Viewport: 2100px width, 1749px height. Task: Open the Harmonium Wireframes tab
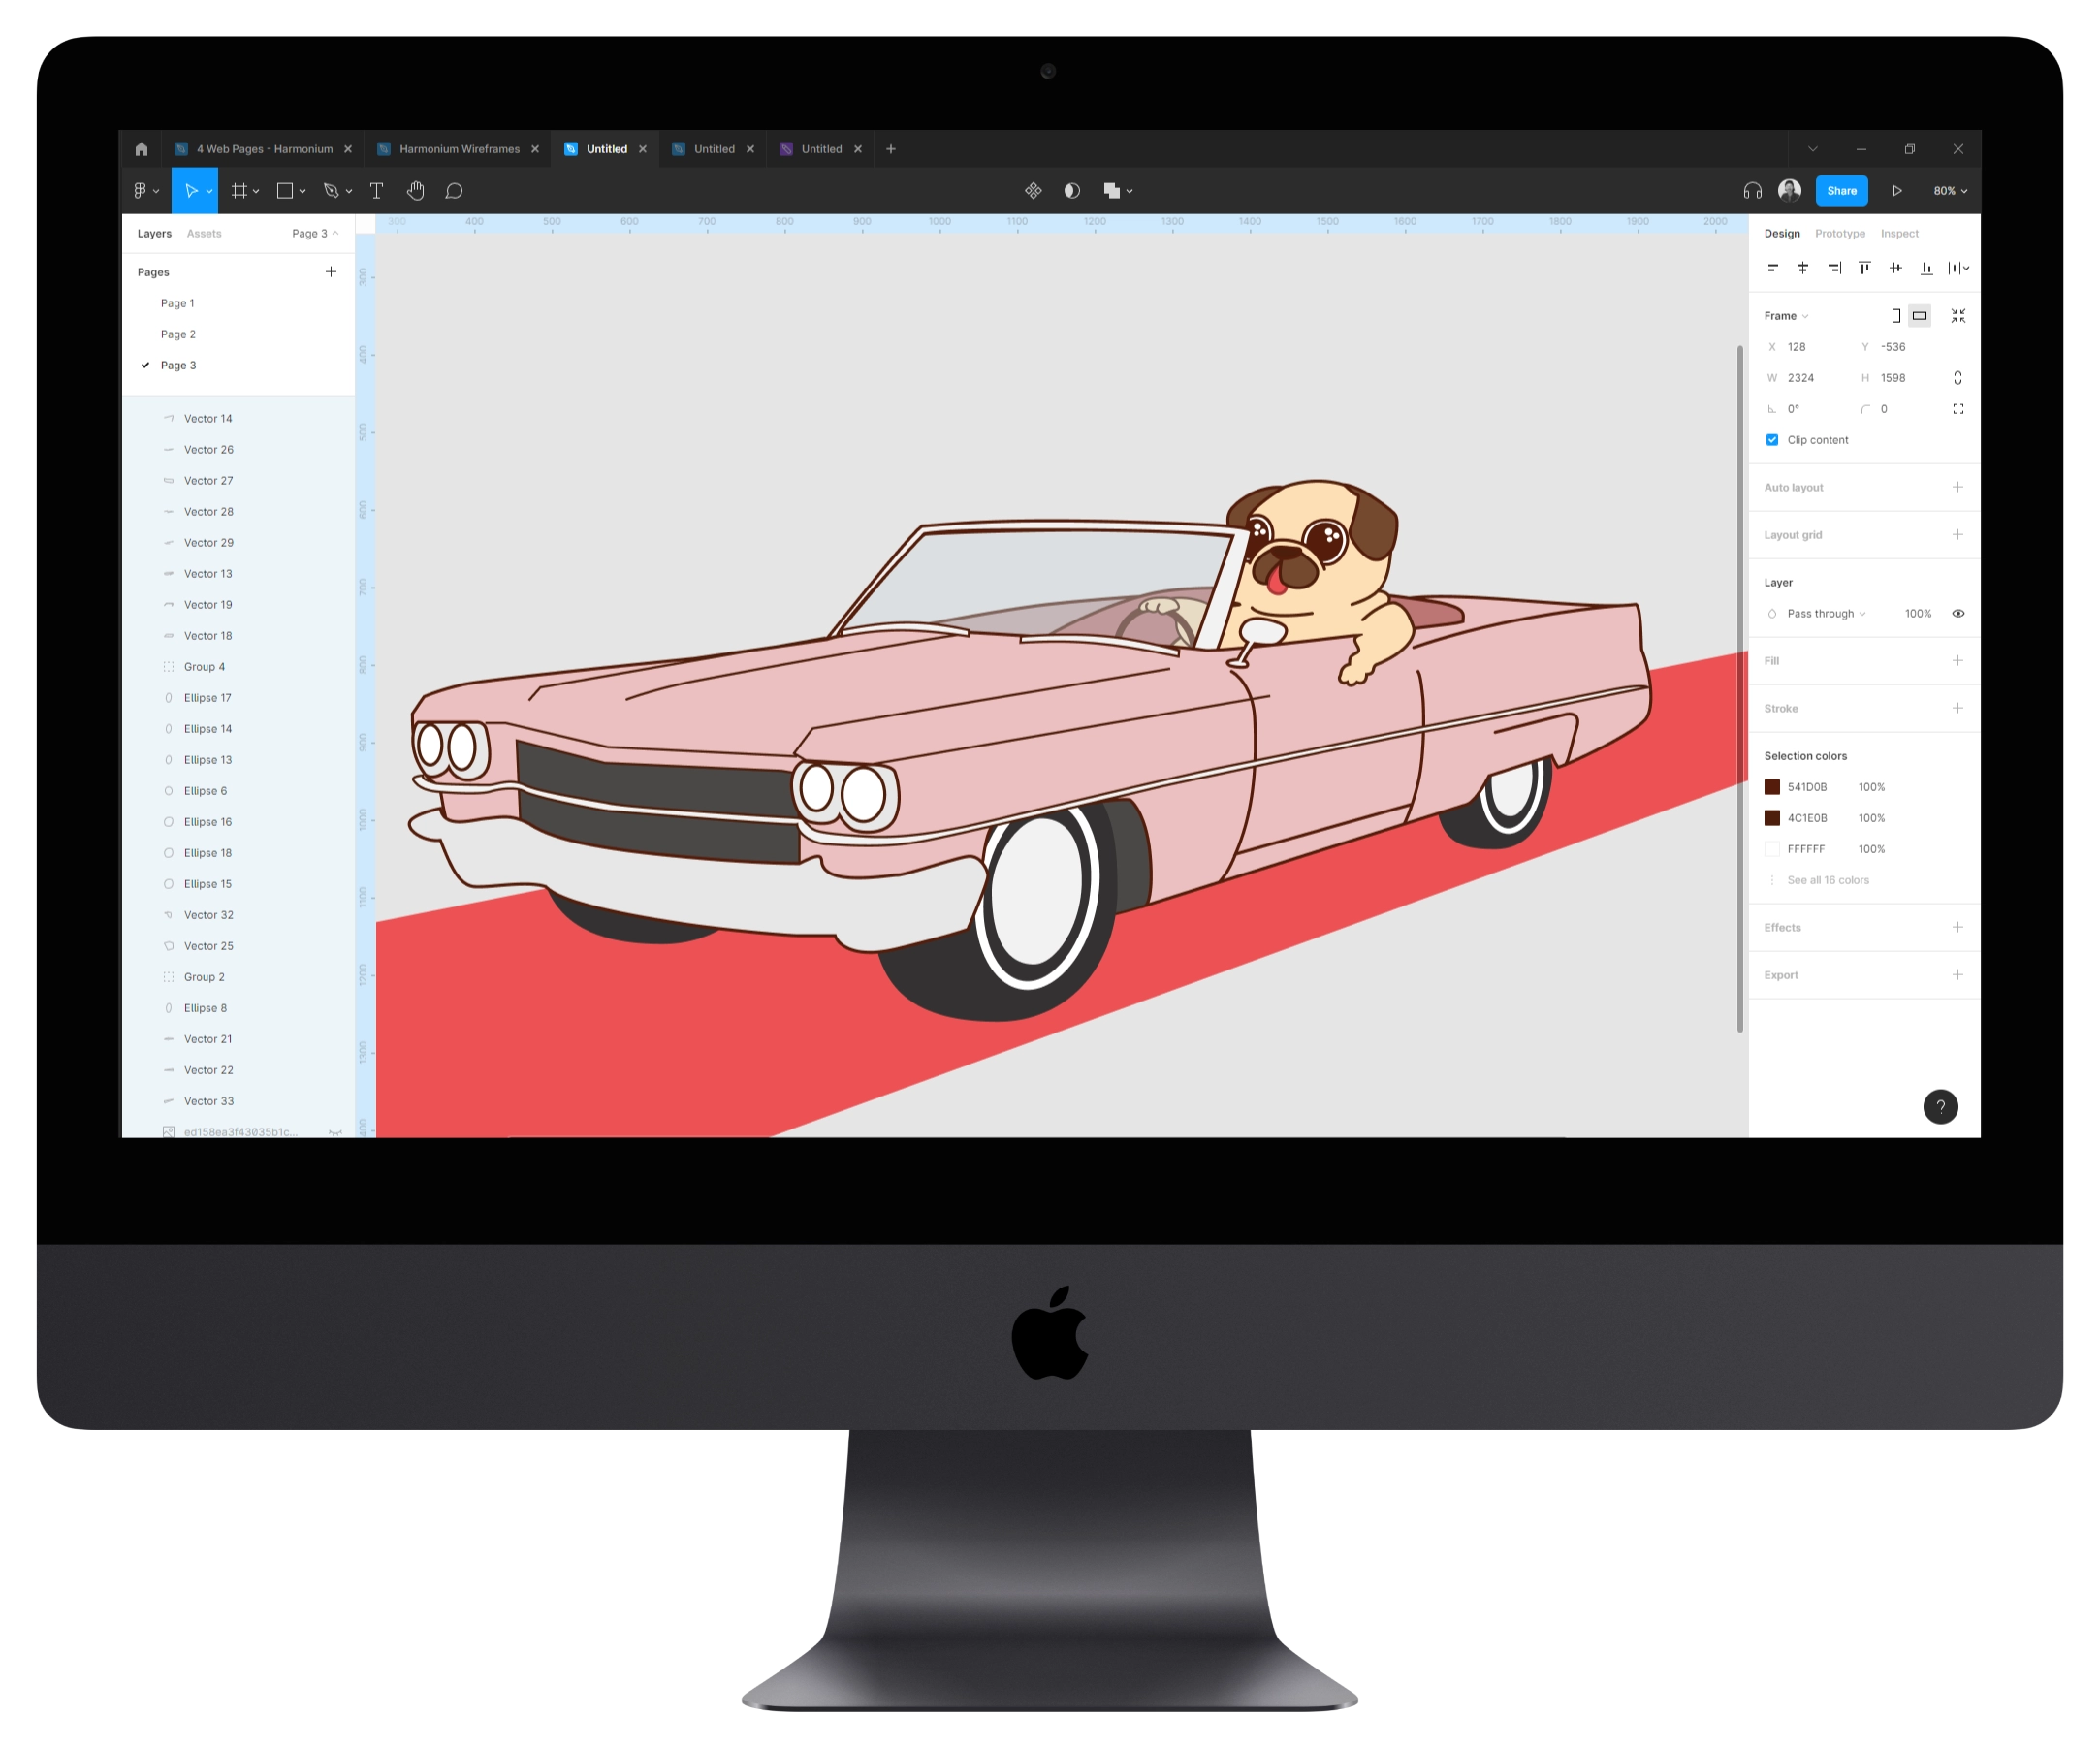458,149
